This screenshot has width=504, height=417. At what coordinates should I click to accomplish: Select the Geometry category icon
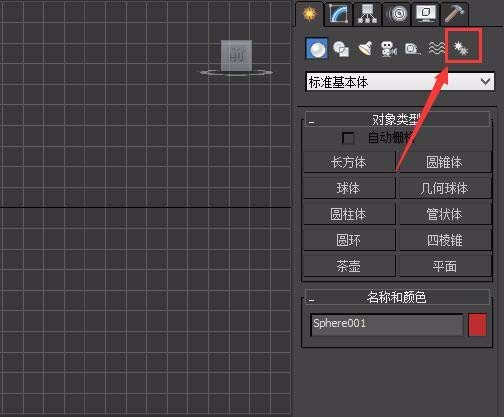click(317, 49)
